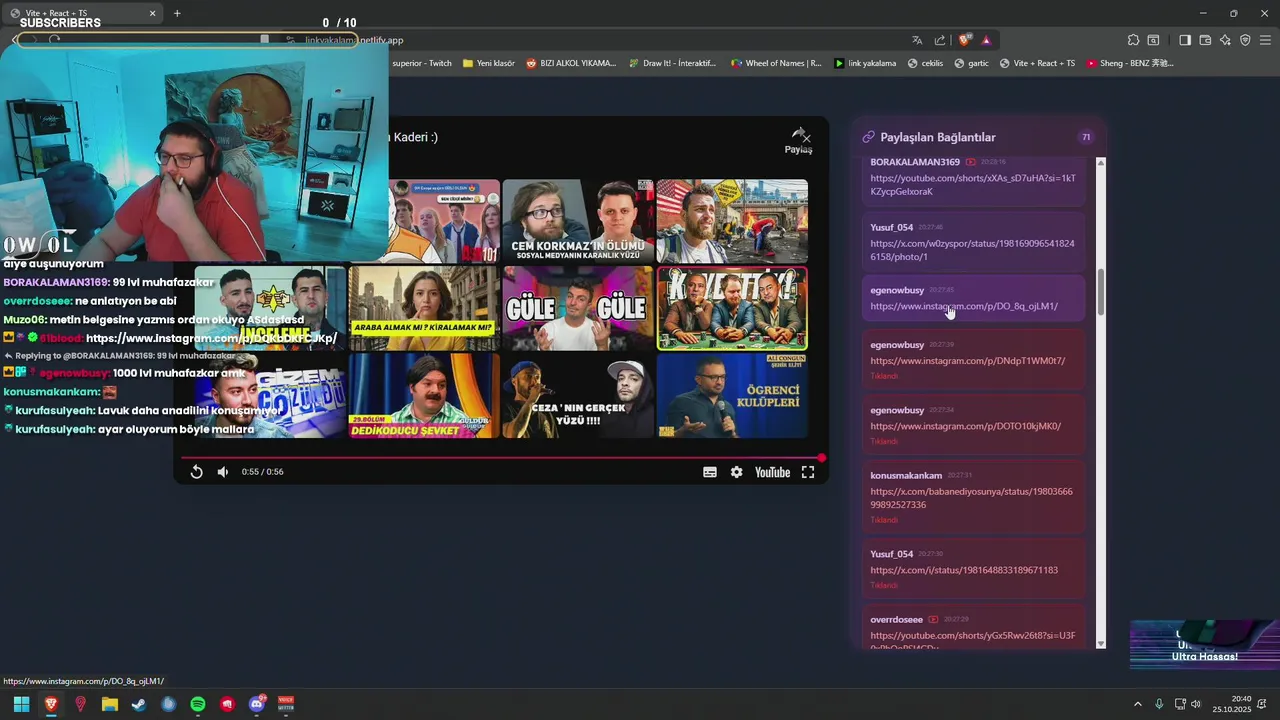
Task: Click the shared links scrollbar up arrow
Action: click(x=1101, y=162)
